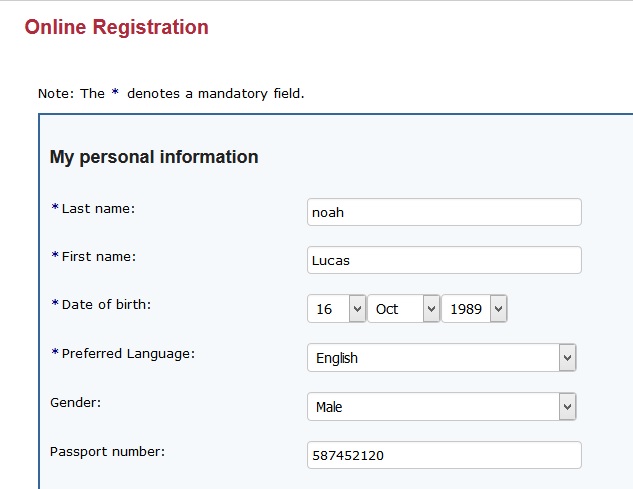633x489 pixels.
Task: Click the Passport number input field
Action: pyautogui.click(x=444, y=455)
